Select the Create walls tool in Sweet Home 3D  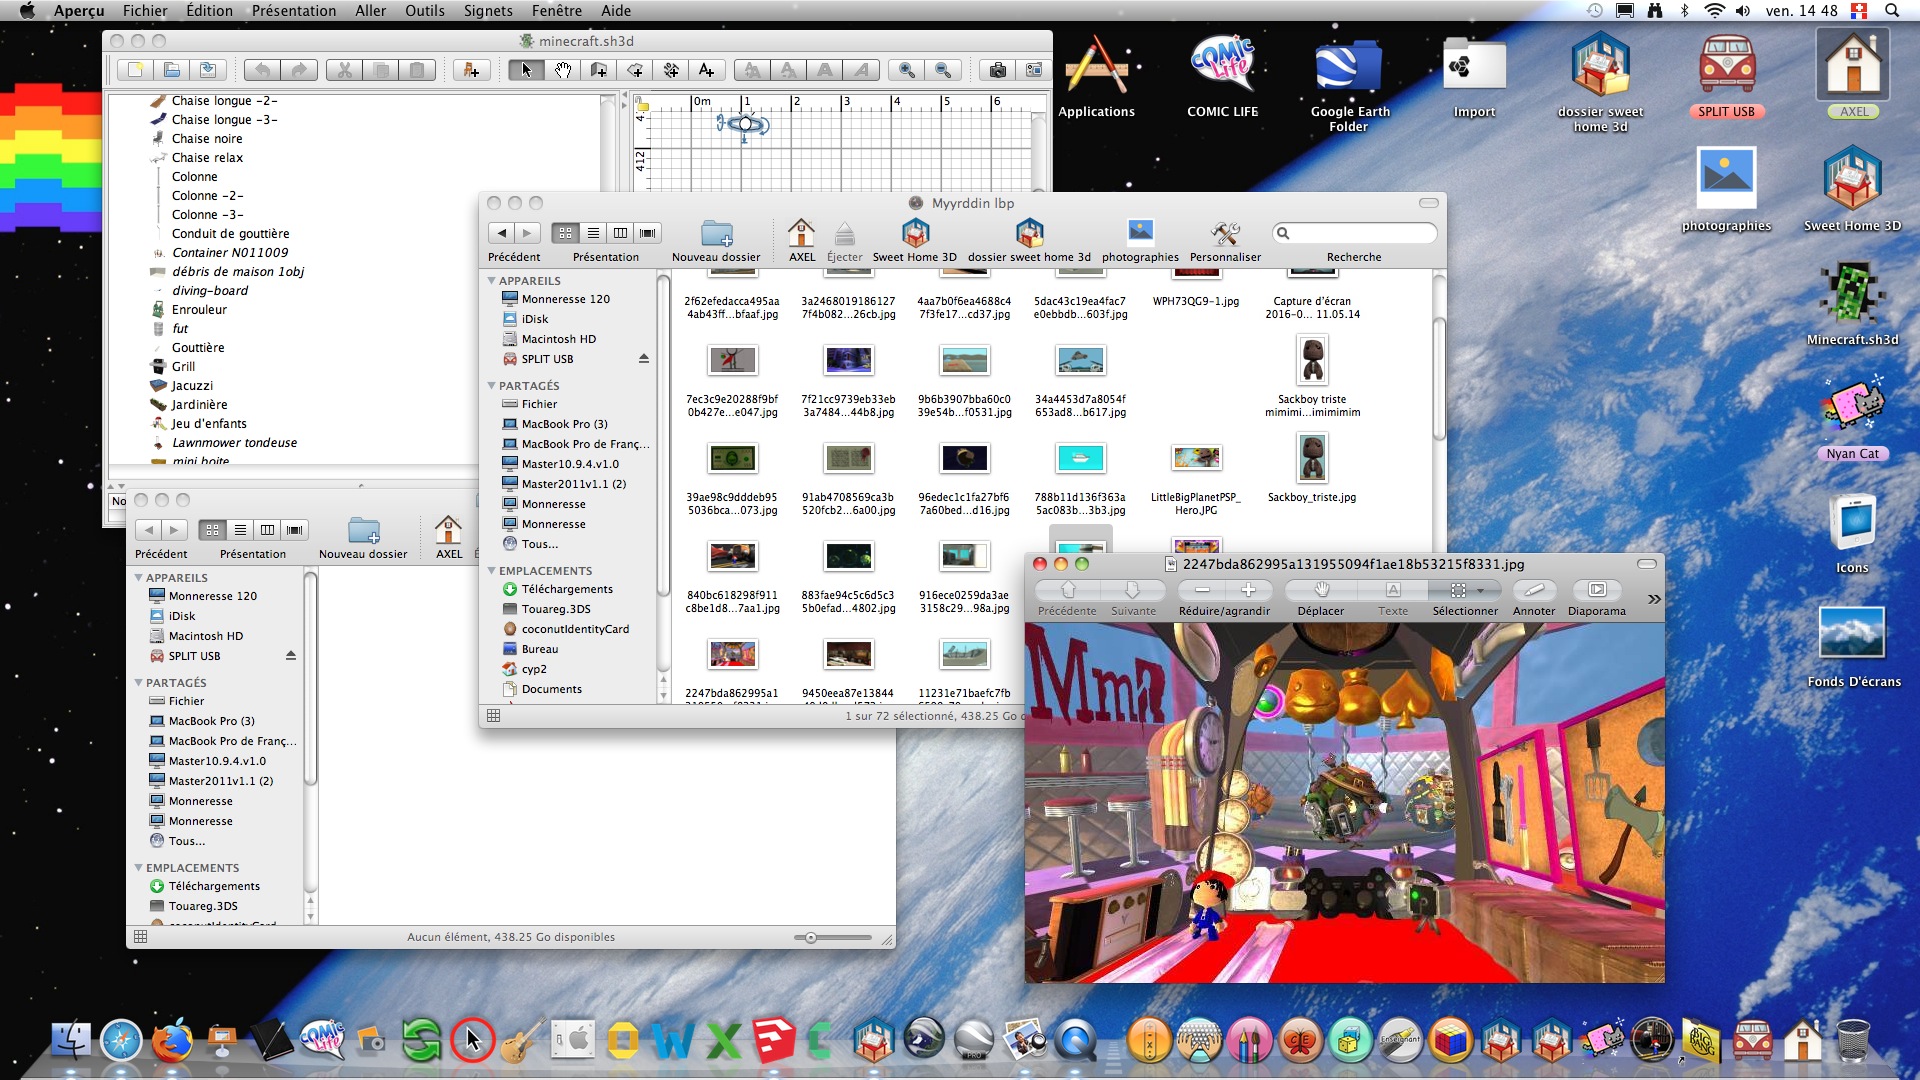tap(598, 70)
